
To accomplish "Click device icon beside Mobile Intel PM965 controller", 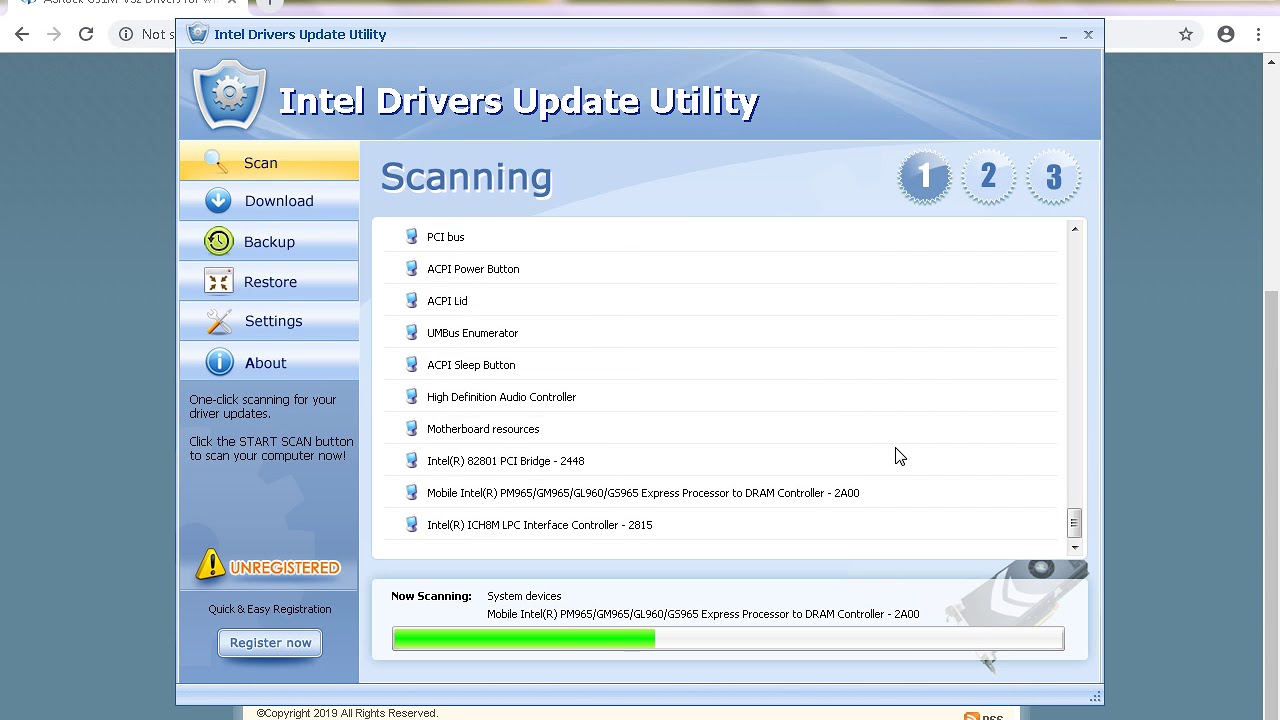I will 411,493.
